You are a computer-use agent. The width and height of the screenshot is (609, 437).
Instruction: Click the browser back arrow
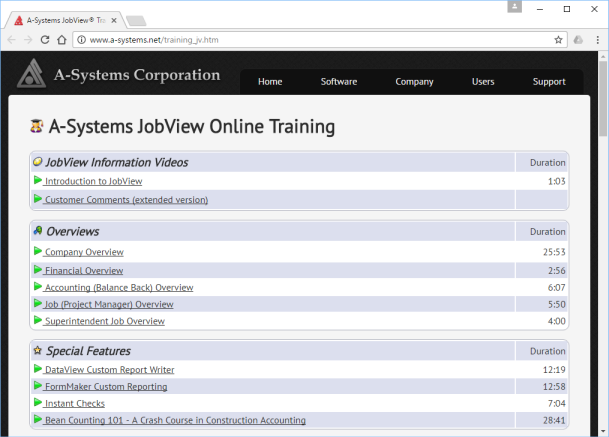(x=11, y=40)
